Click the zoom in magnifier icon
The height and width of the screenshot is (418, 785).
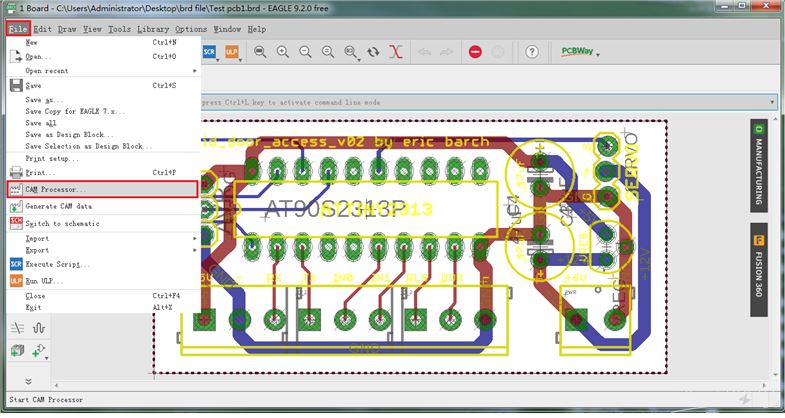pyautogui.click(x=282, y=51)
